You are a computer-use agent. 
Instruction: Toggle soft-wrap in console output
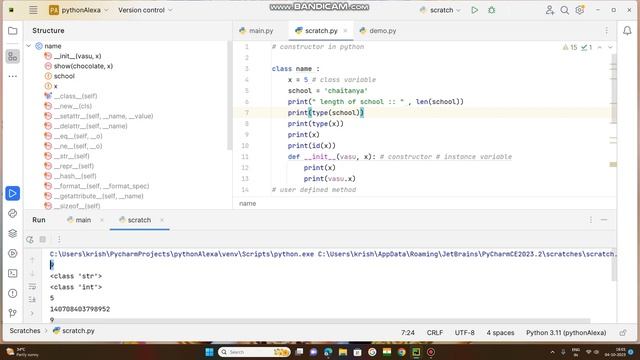point(32,287)
